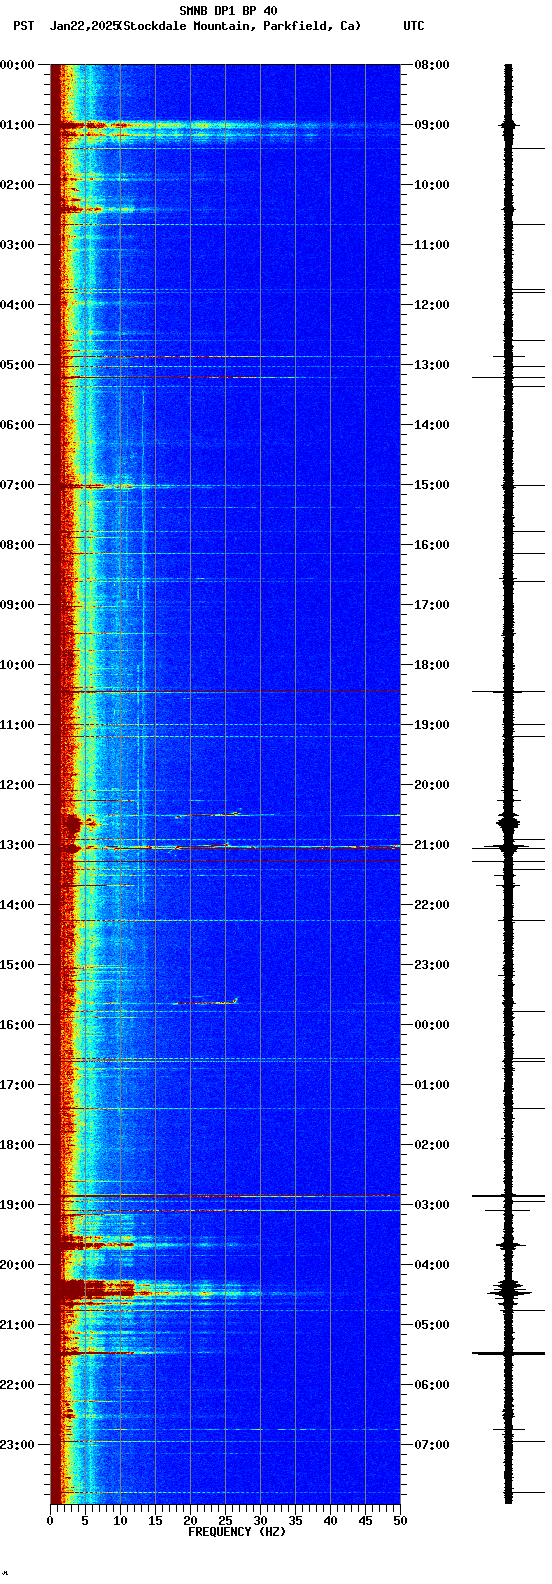Click the 40 Hz frequency tick label
The width and height of the screenshot is (552, 1584).
click(330, 1521)
